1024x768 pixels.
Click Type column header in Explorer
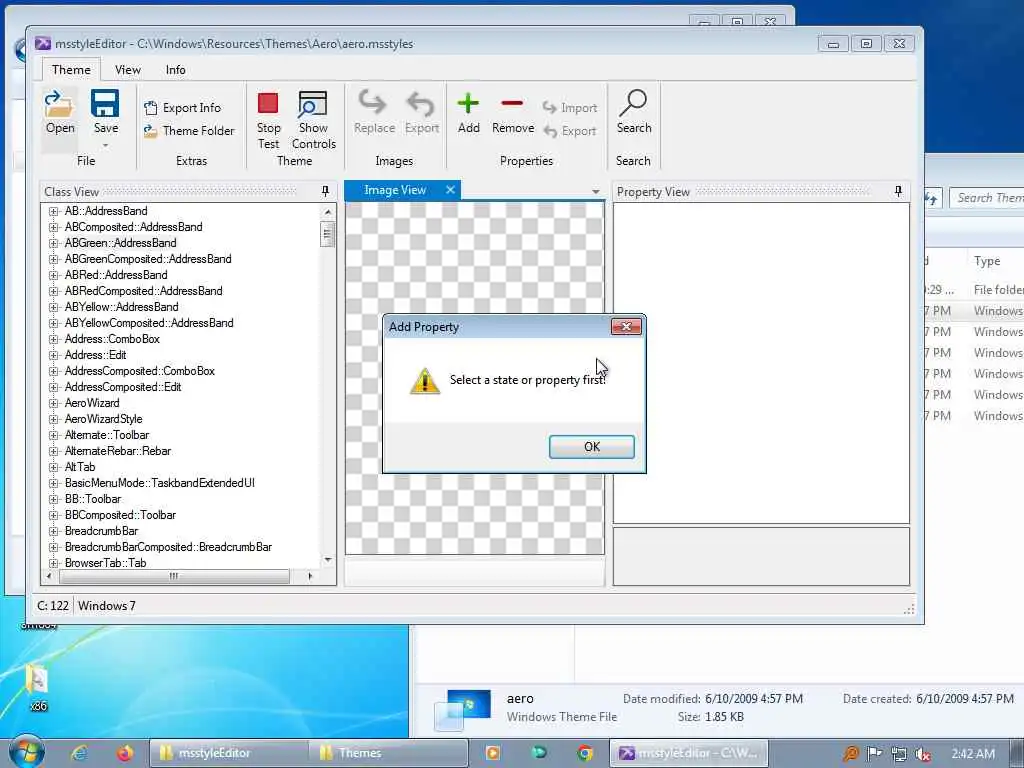click(987, 261)
